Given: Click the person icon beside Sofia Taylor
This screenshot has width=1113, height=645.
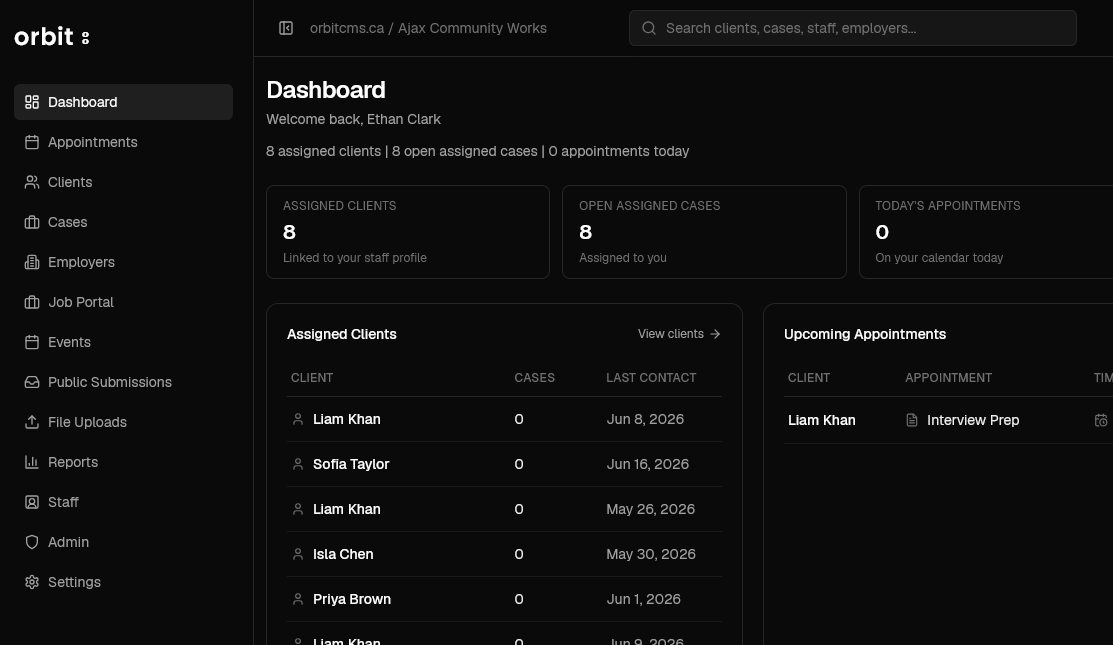Looking at the screenshot, I should [x=298, y=464].
